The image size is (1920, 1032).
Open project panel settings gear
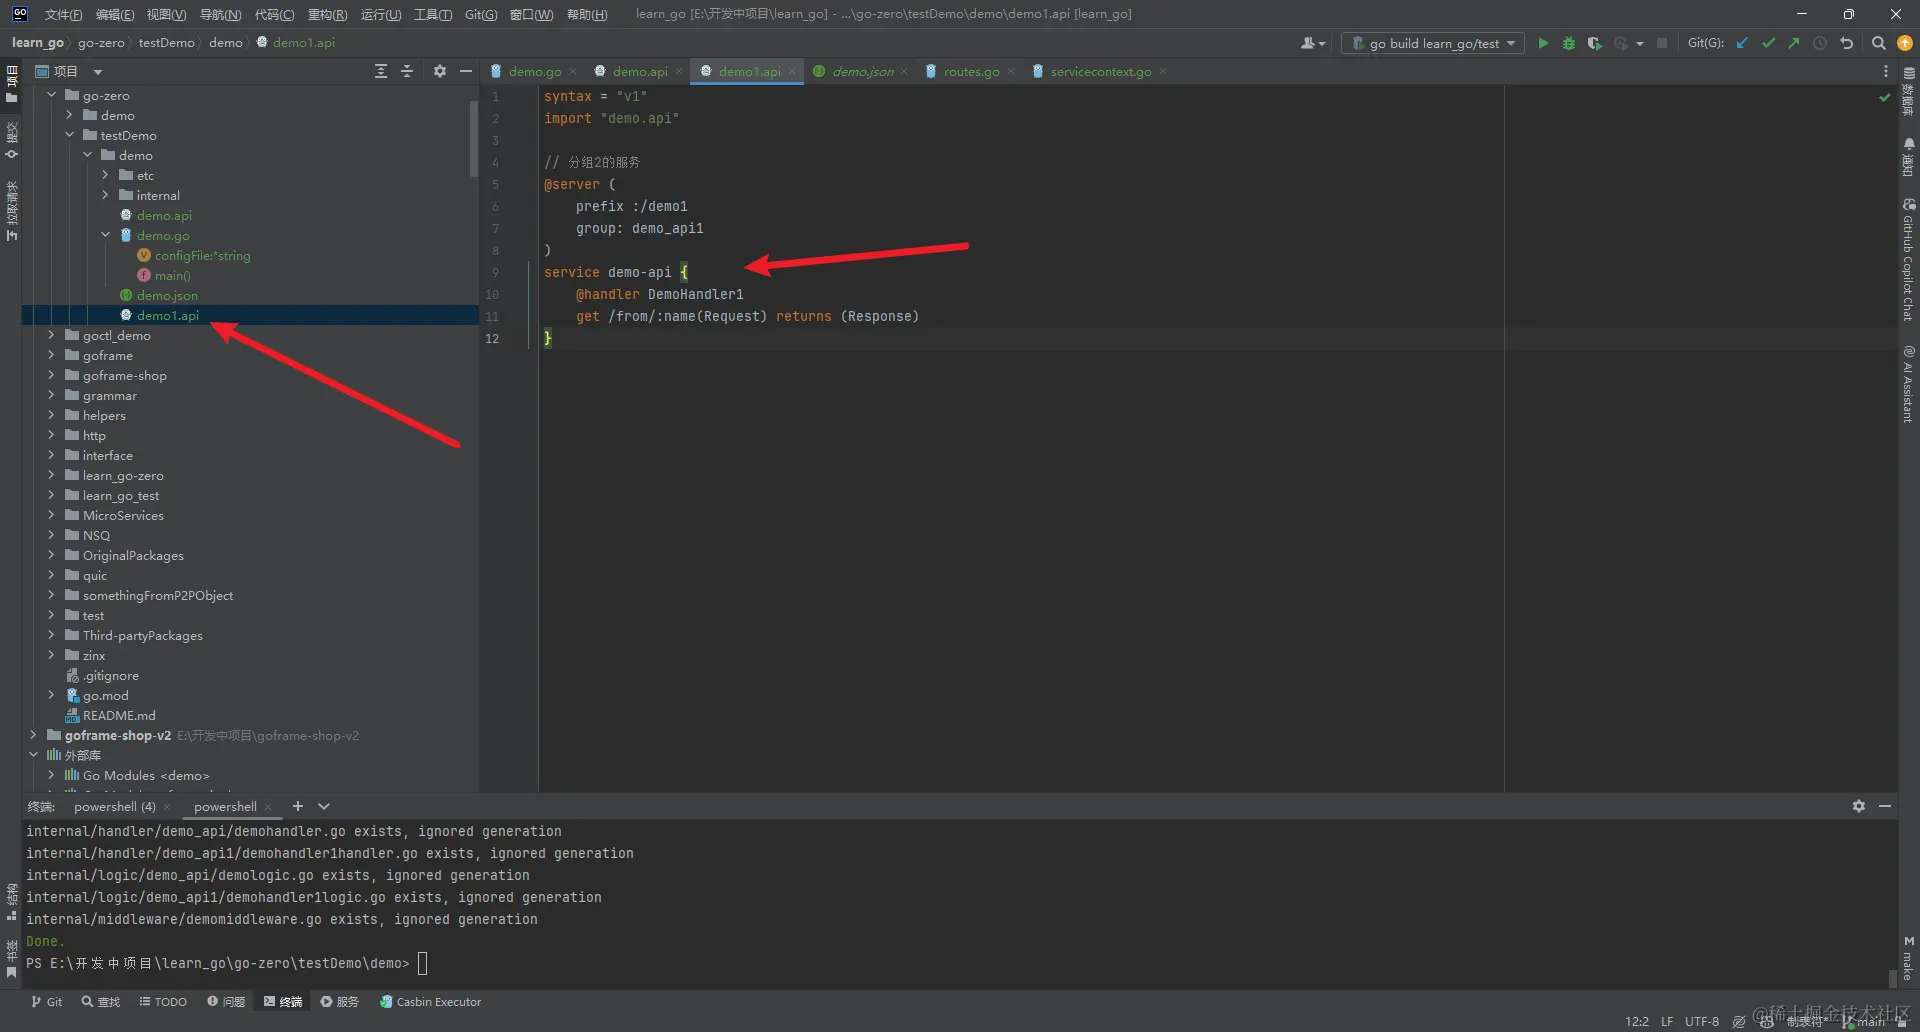pos(440,71)
